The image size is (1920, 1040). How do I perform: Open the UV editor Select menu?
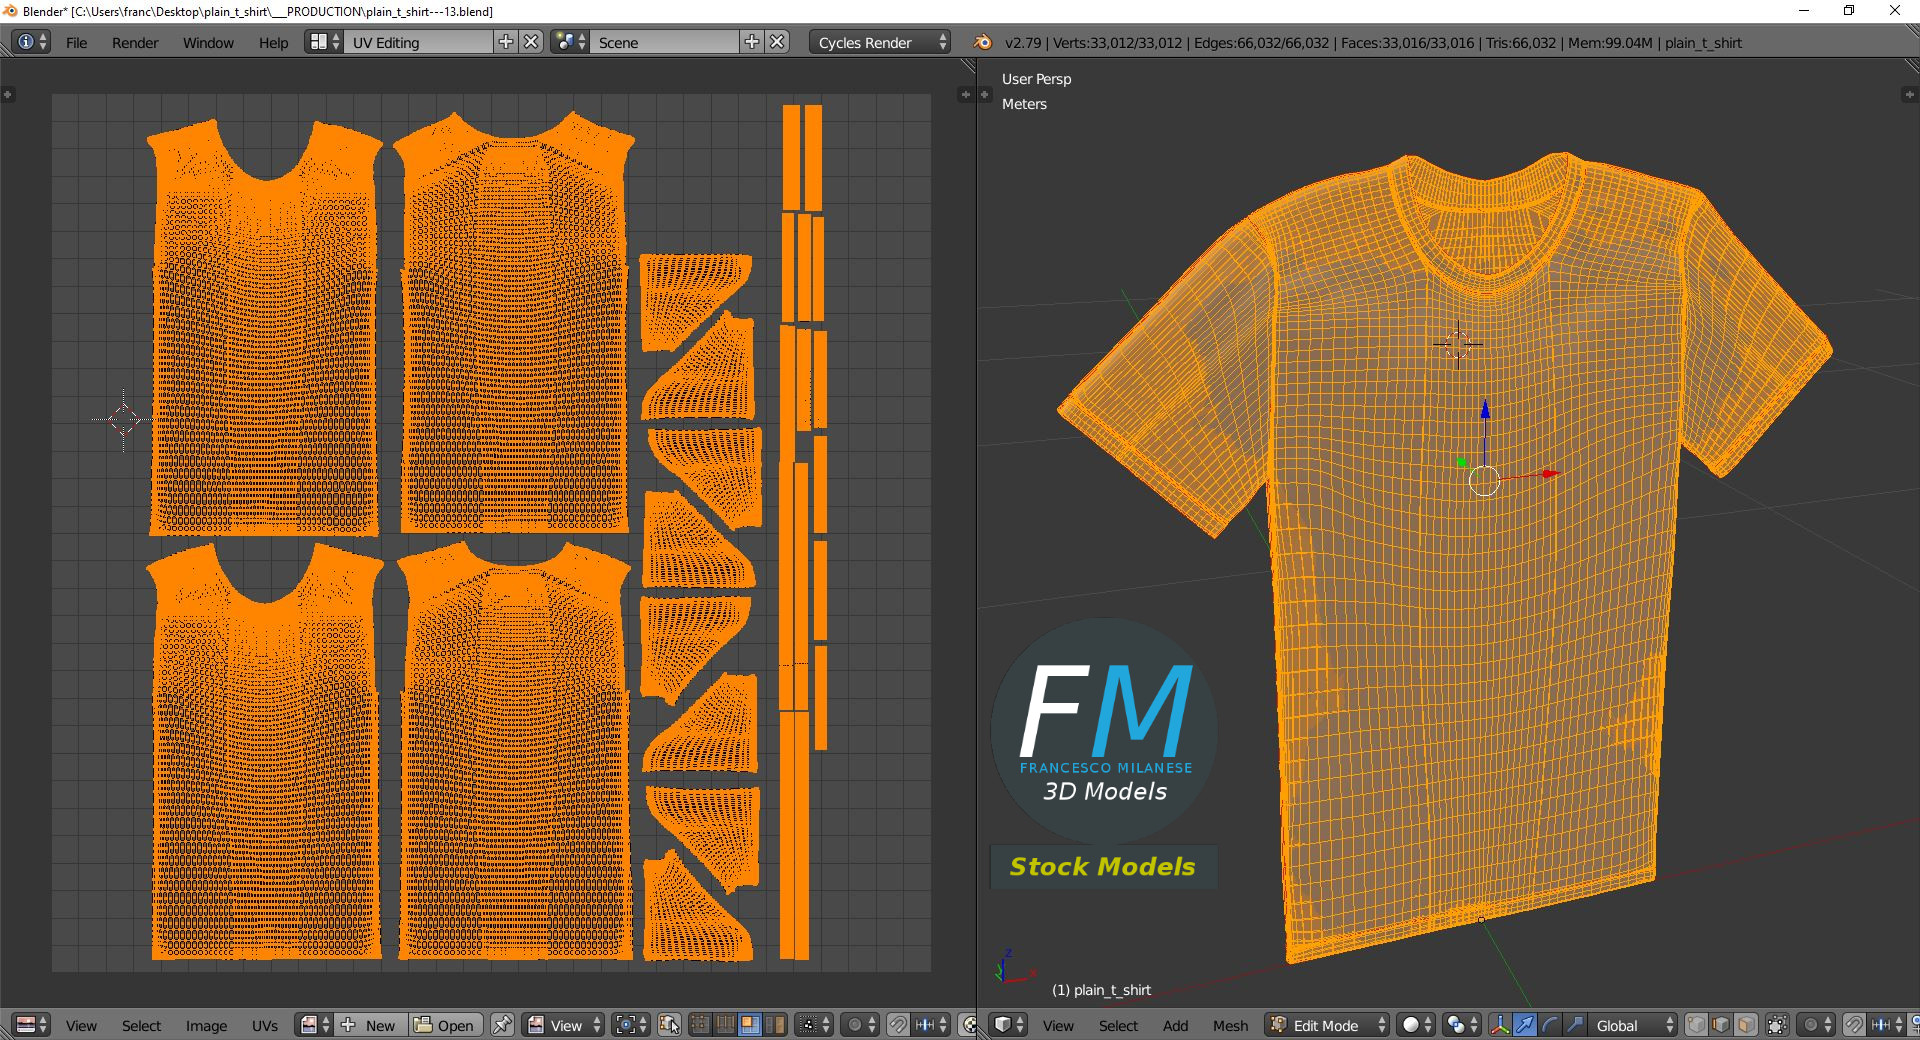[141, 1026]
